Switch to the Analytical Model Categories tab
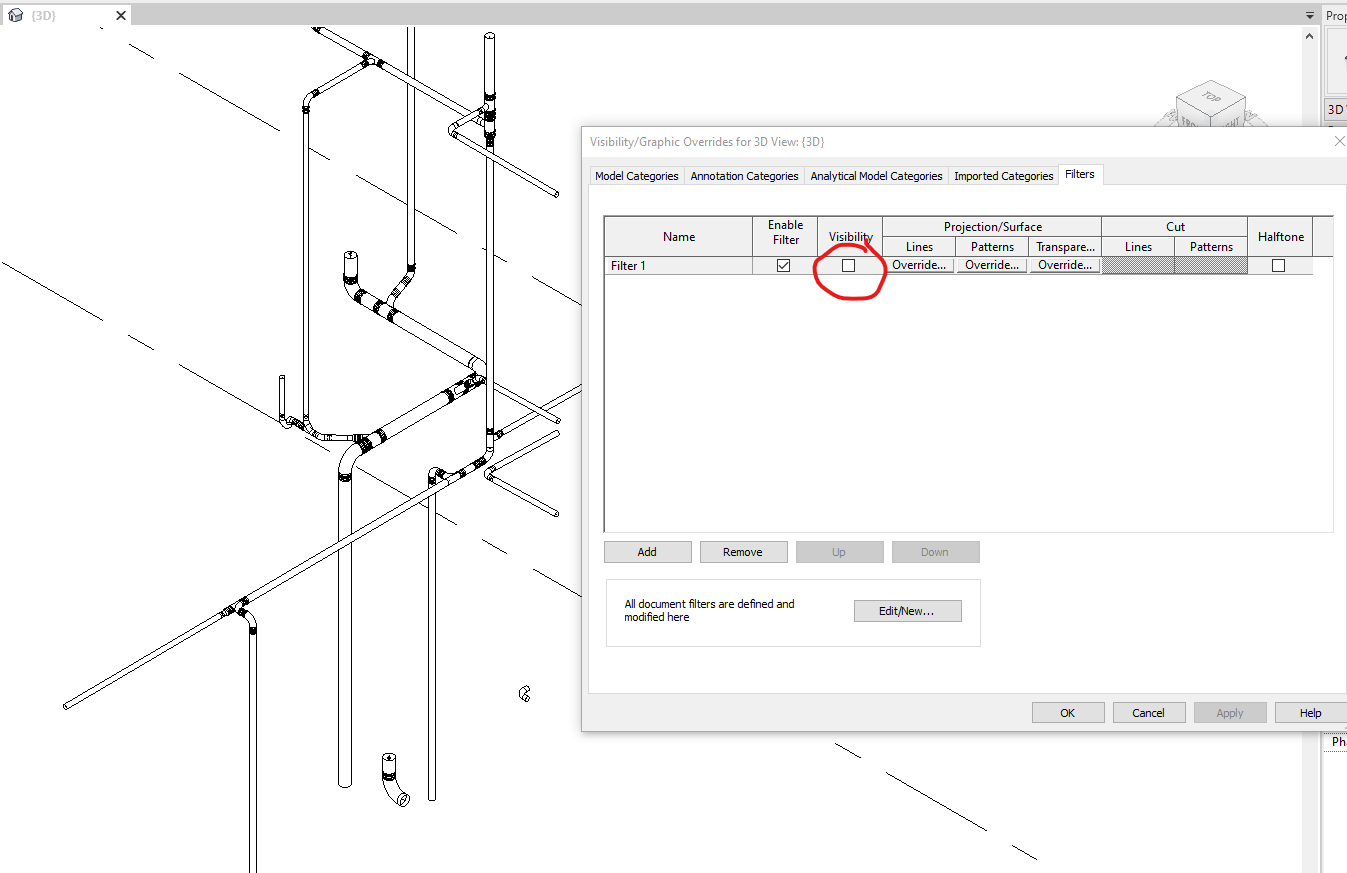This screenshot has width=1347, height=873. pos(875,175)
